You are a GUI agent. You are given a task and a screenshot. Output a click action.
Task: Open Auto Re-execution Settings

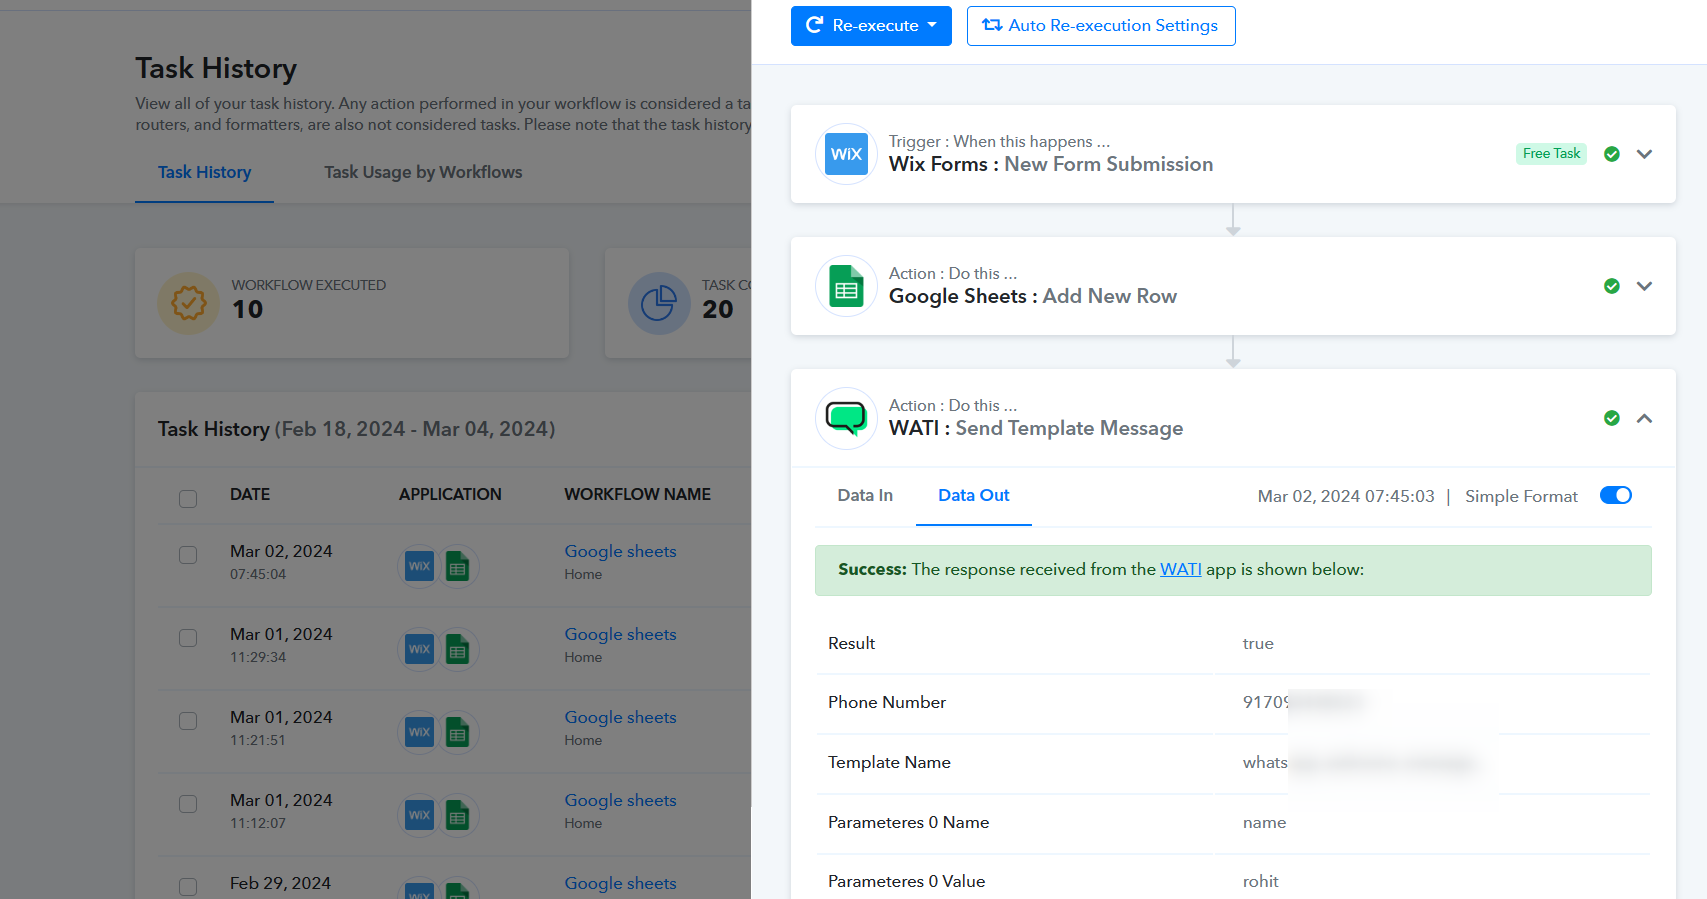[x=1101, y=26]
